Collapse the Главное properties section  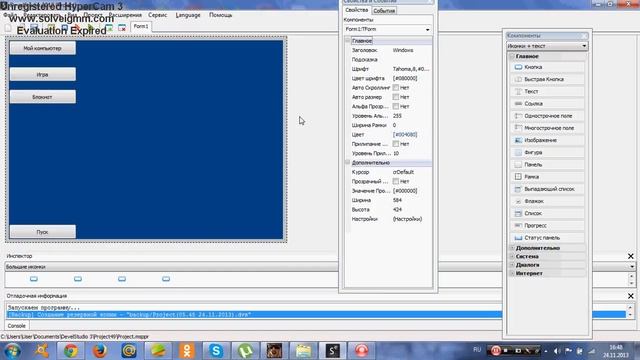point(348,41)
